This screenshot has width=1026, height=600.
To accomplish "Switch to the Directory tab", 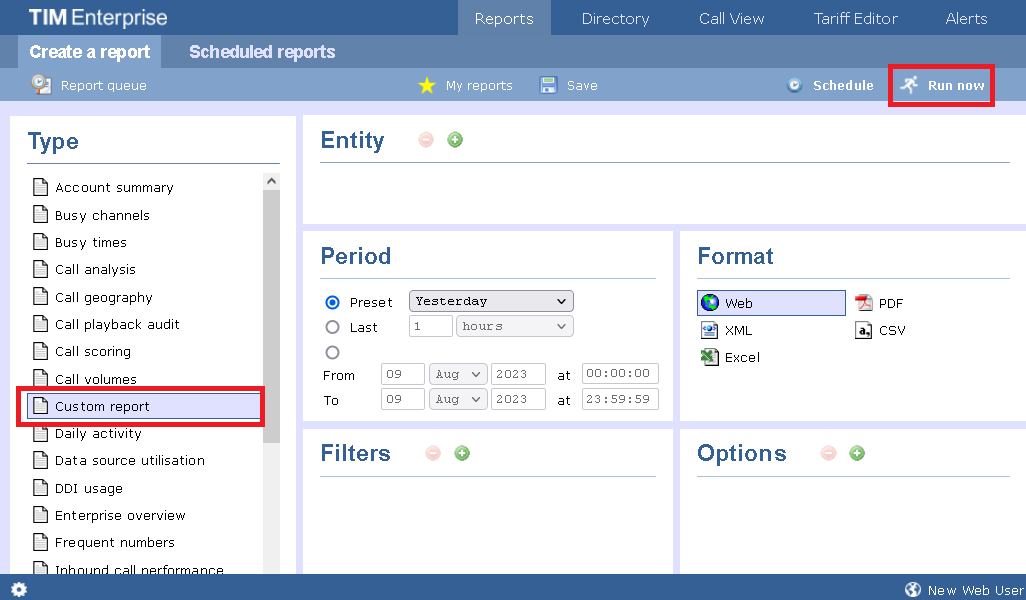I will [x=615, y=18].
